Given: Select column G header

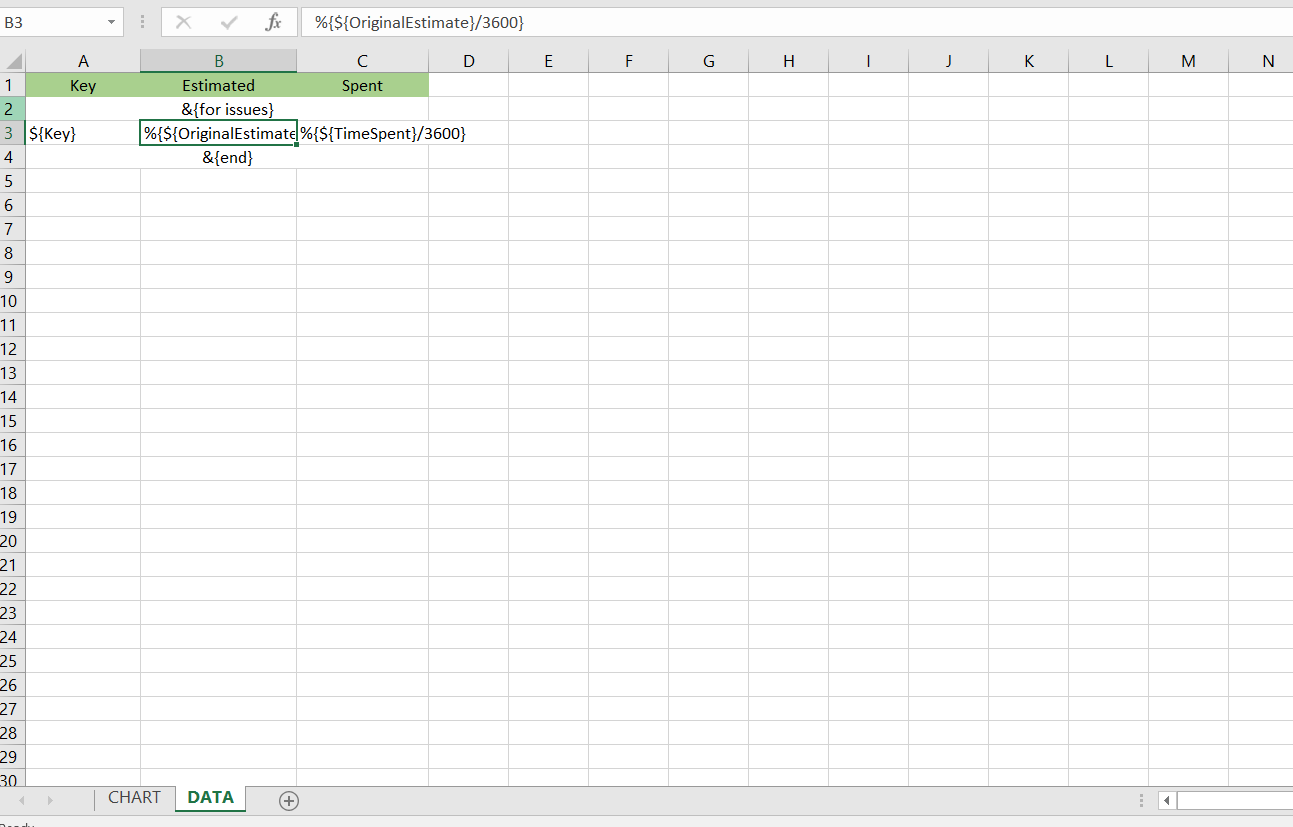Looking at the screenshot, I should click(x=708, y=61).
